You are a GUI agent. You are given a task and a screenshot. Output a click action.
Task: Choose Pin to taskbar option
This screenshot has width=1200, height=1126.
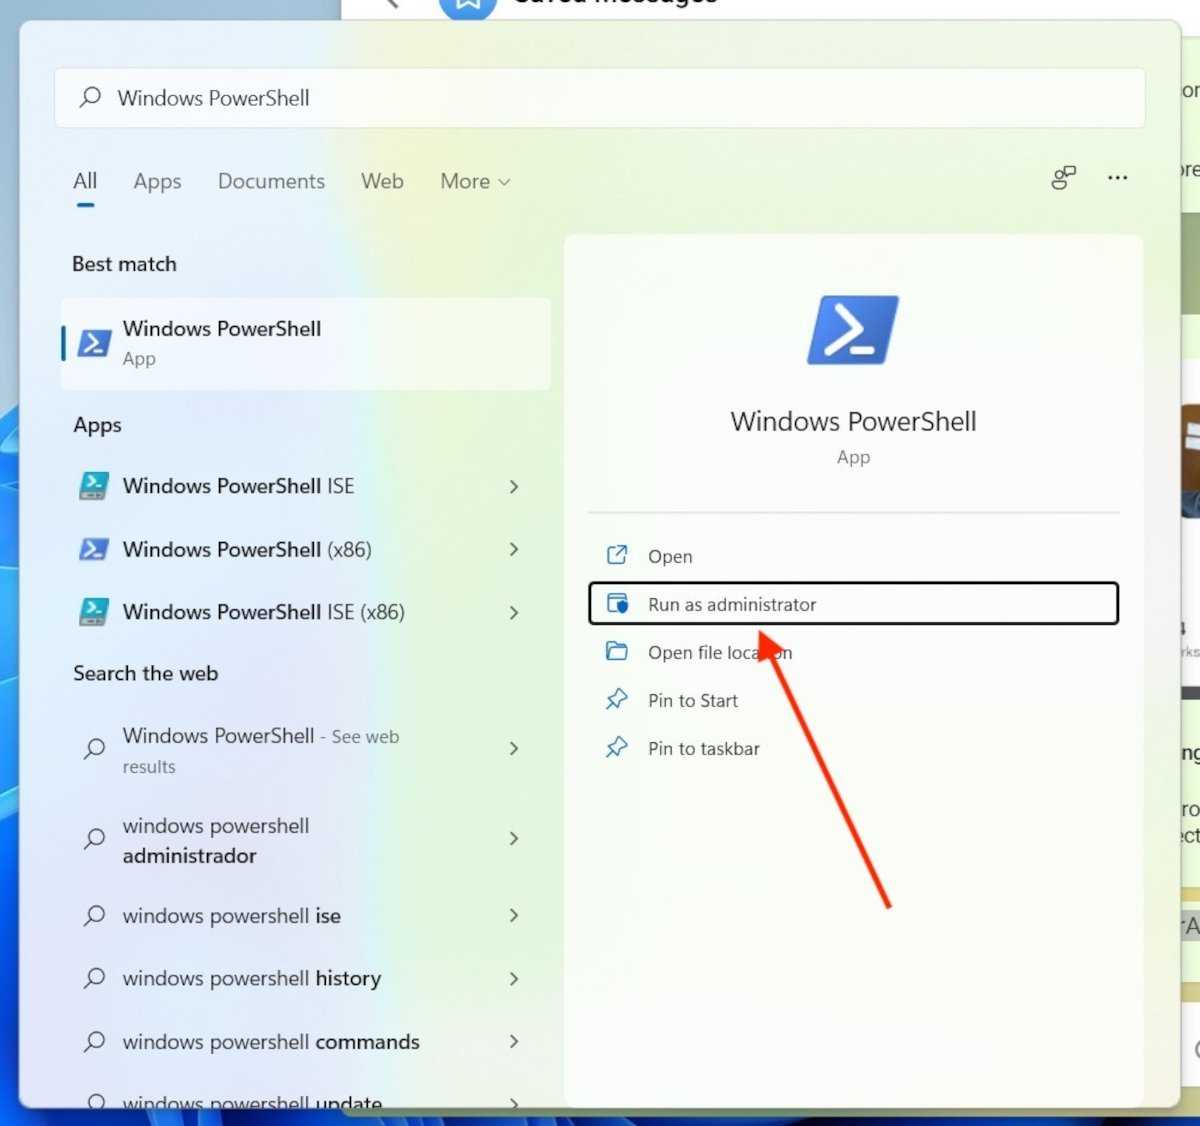[x=703, y=748]
